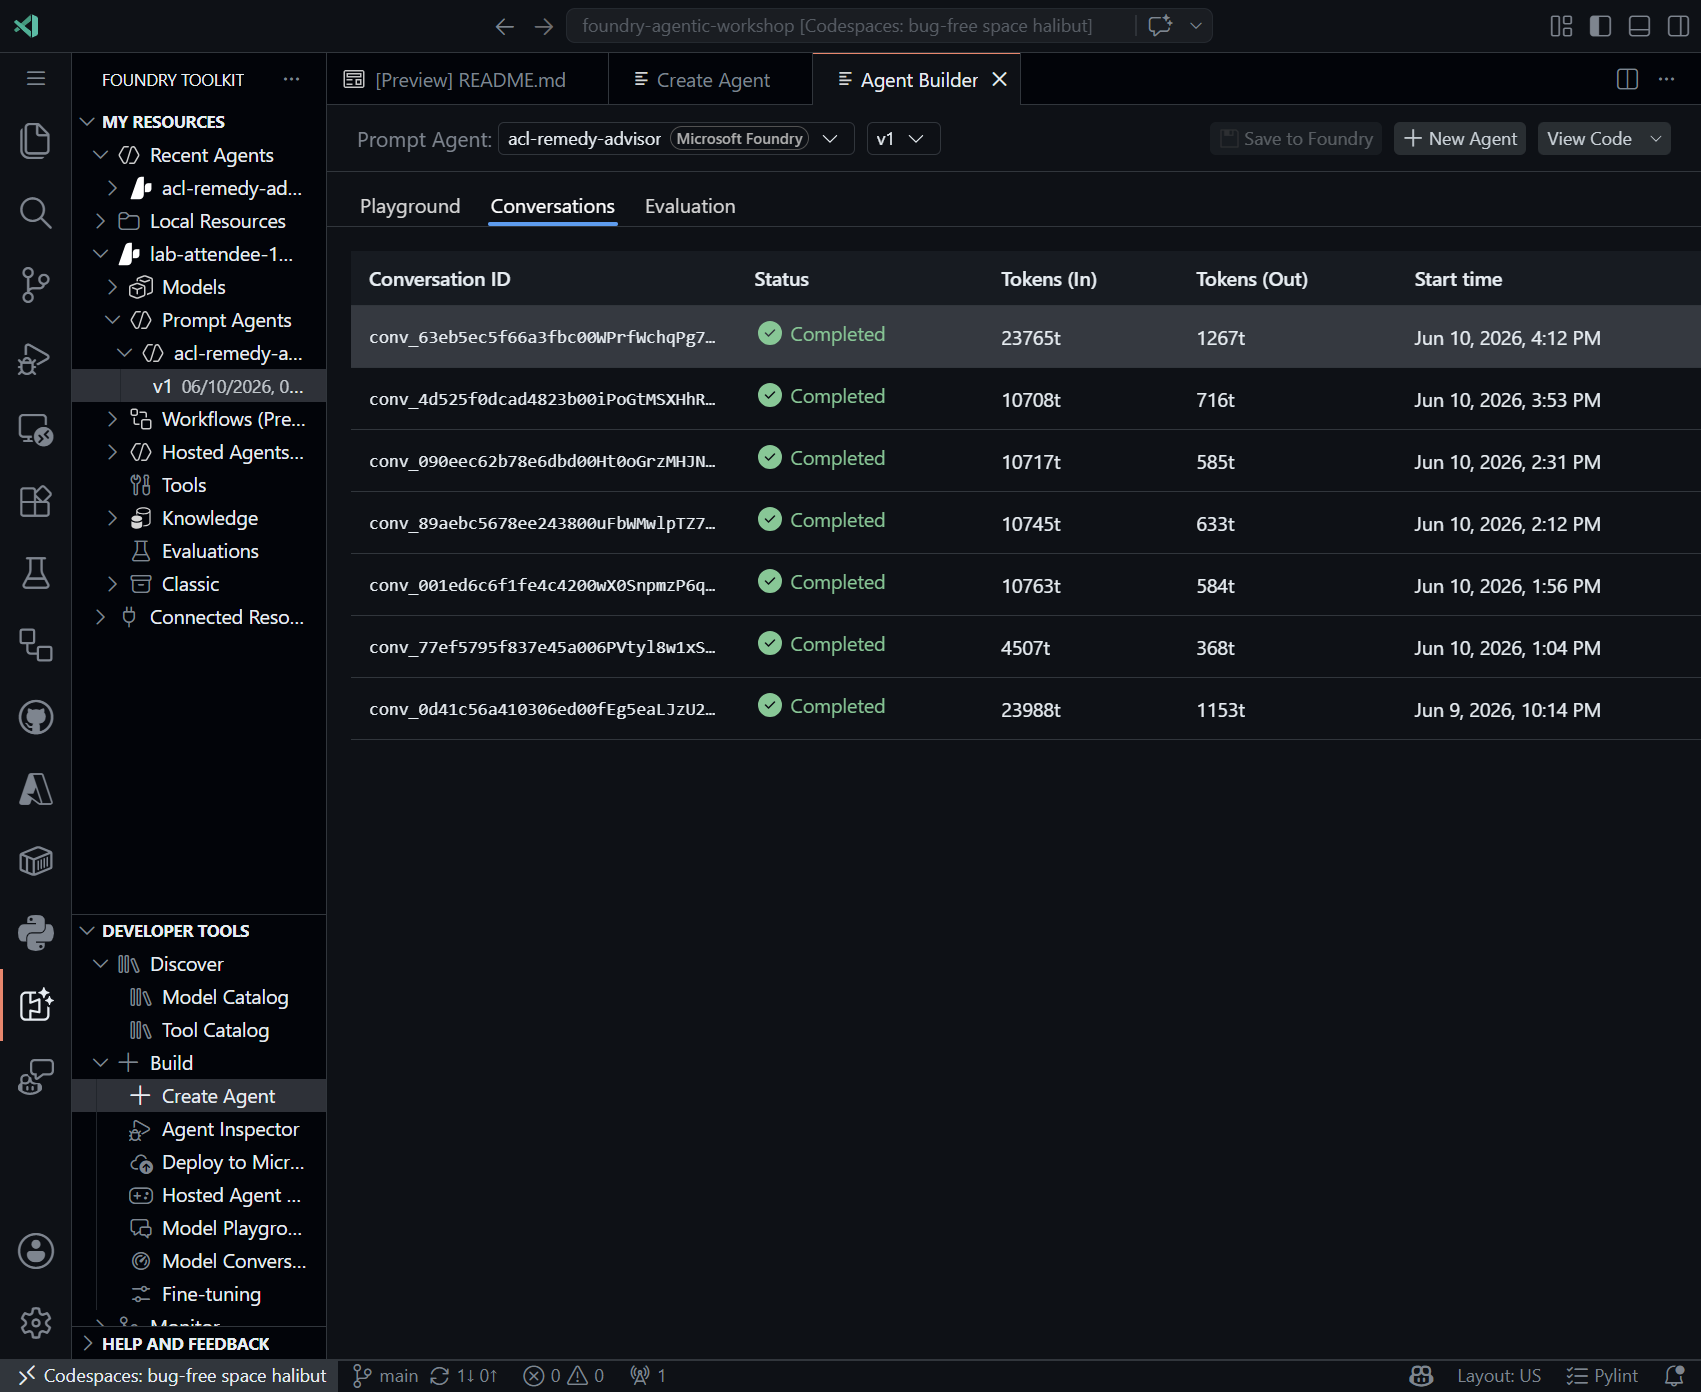Screen dimensions: 1701x1392
Task: Open the [Preview] README.md editor tab
Action: [x=468, y=80]
